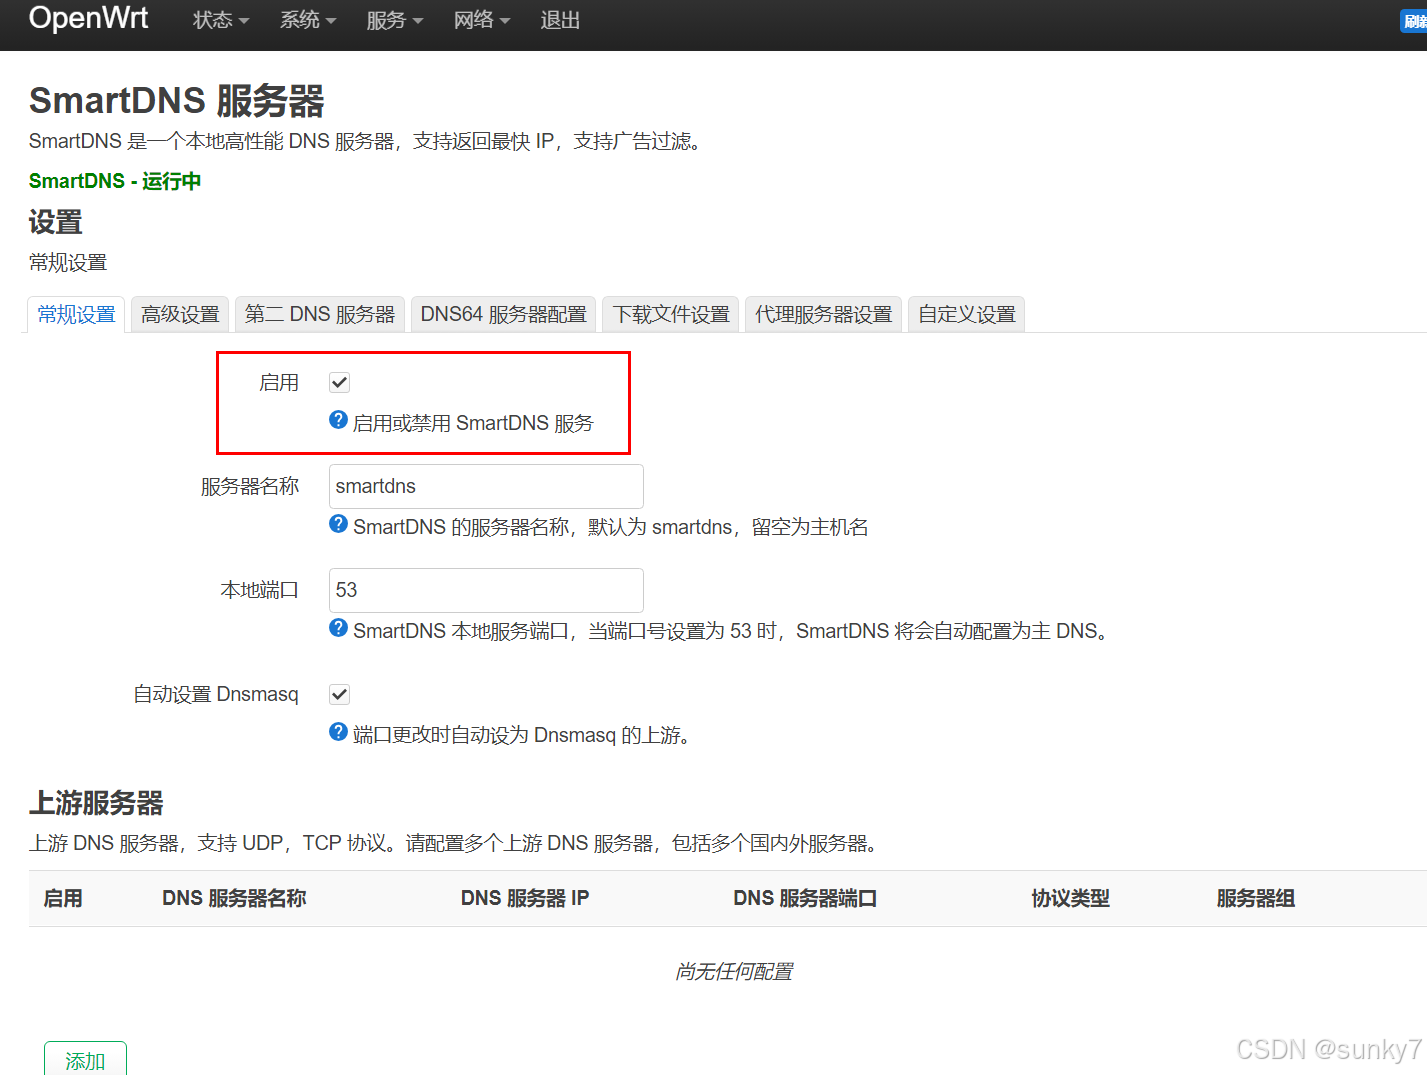The width and height of the screenshot is (1427, 1075).
Task: Click the DNS 服务器名称 column header
Action: click(x=234, y=898)
